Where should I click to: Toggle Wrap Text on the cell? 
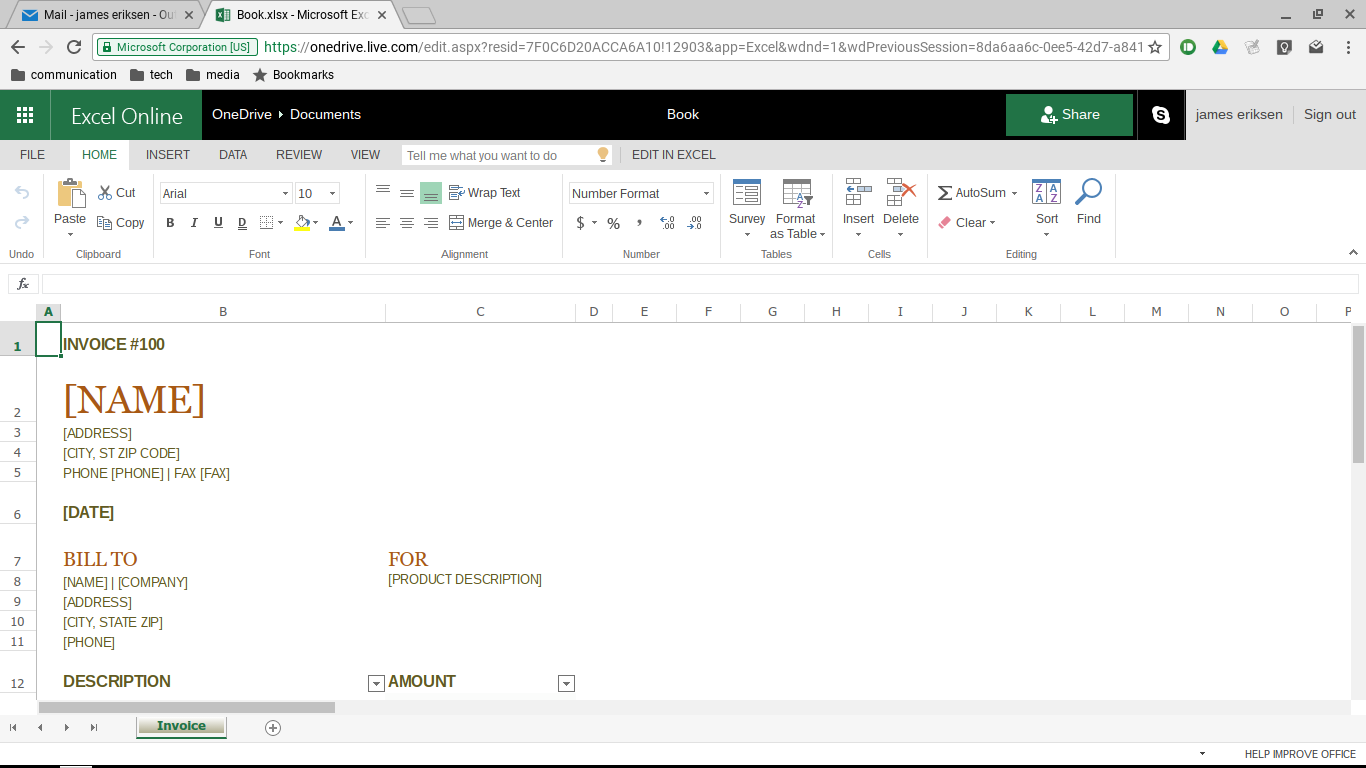(485, 193)
